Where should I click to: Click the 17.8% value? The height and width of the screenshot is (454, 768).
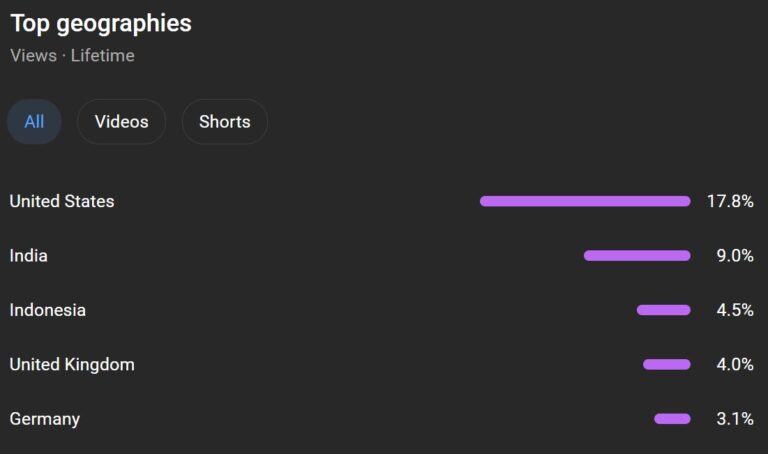(730, 201)
